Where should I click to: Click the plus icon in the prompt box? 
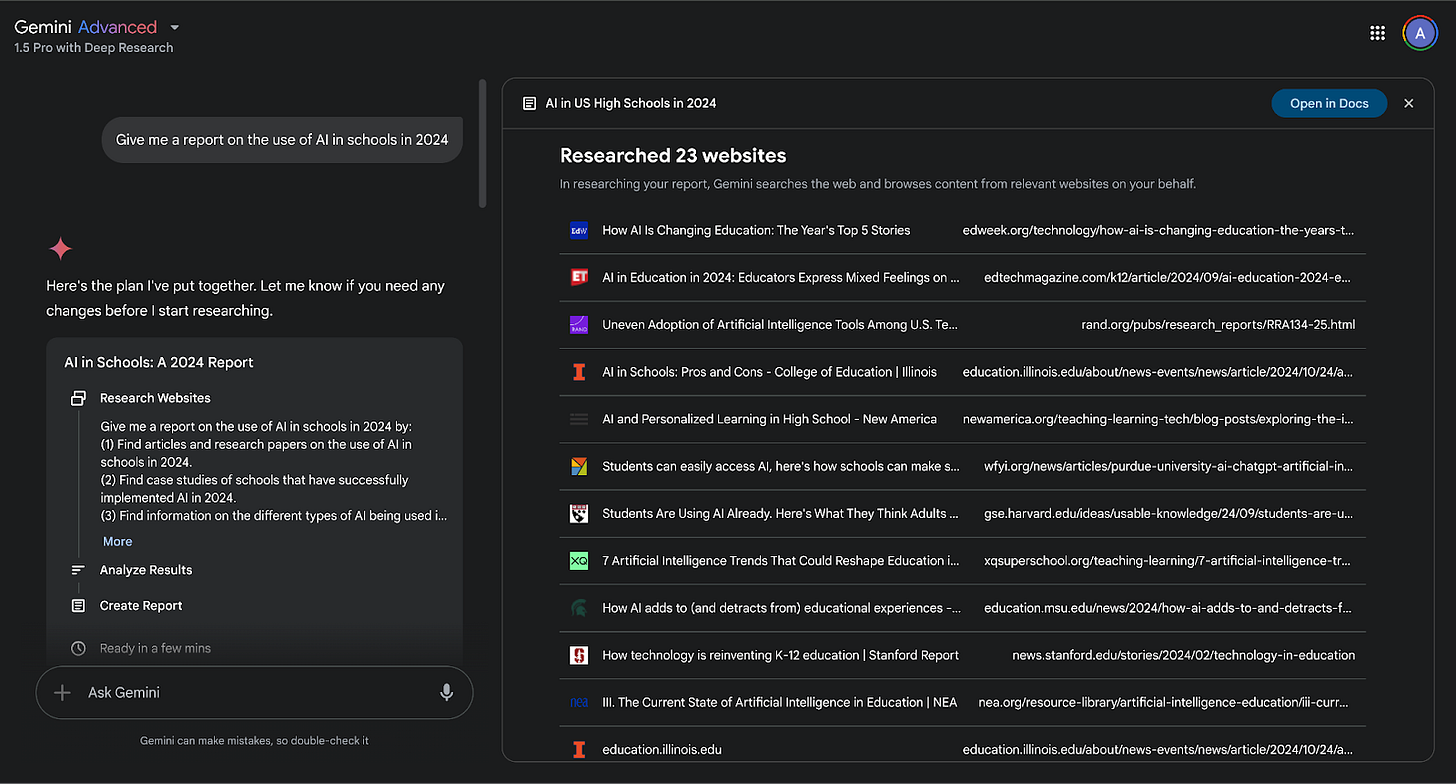coord(62,692)
